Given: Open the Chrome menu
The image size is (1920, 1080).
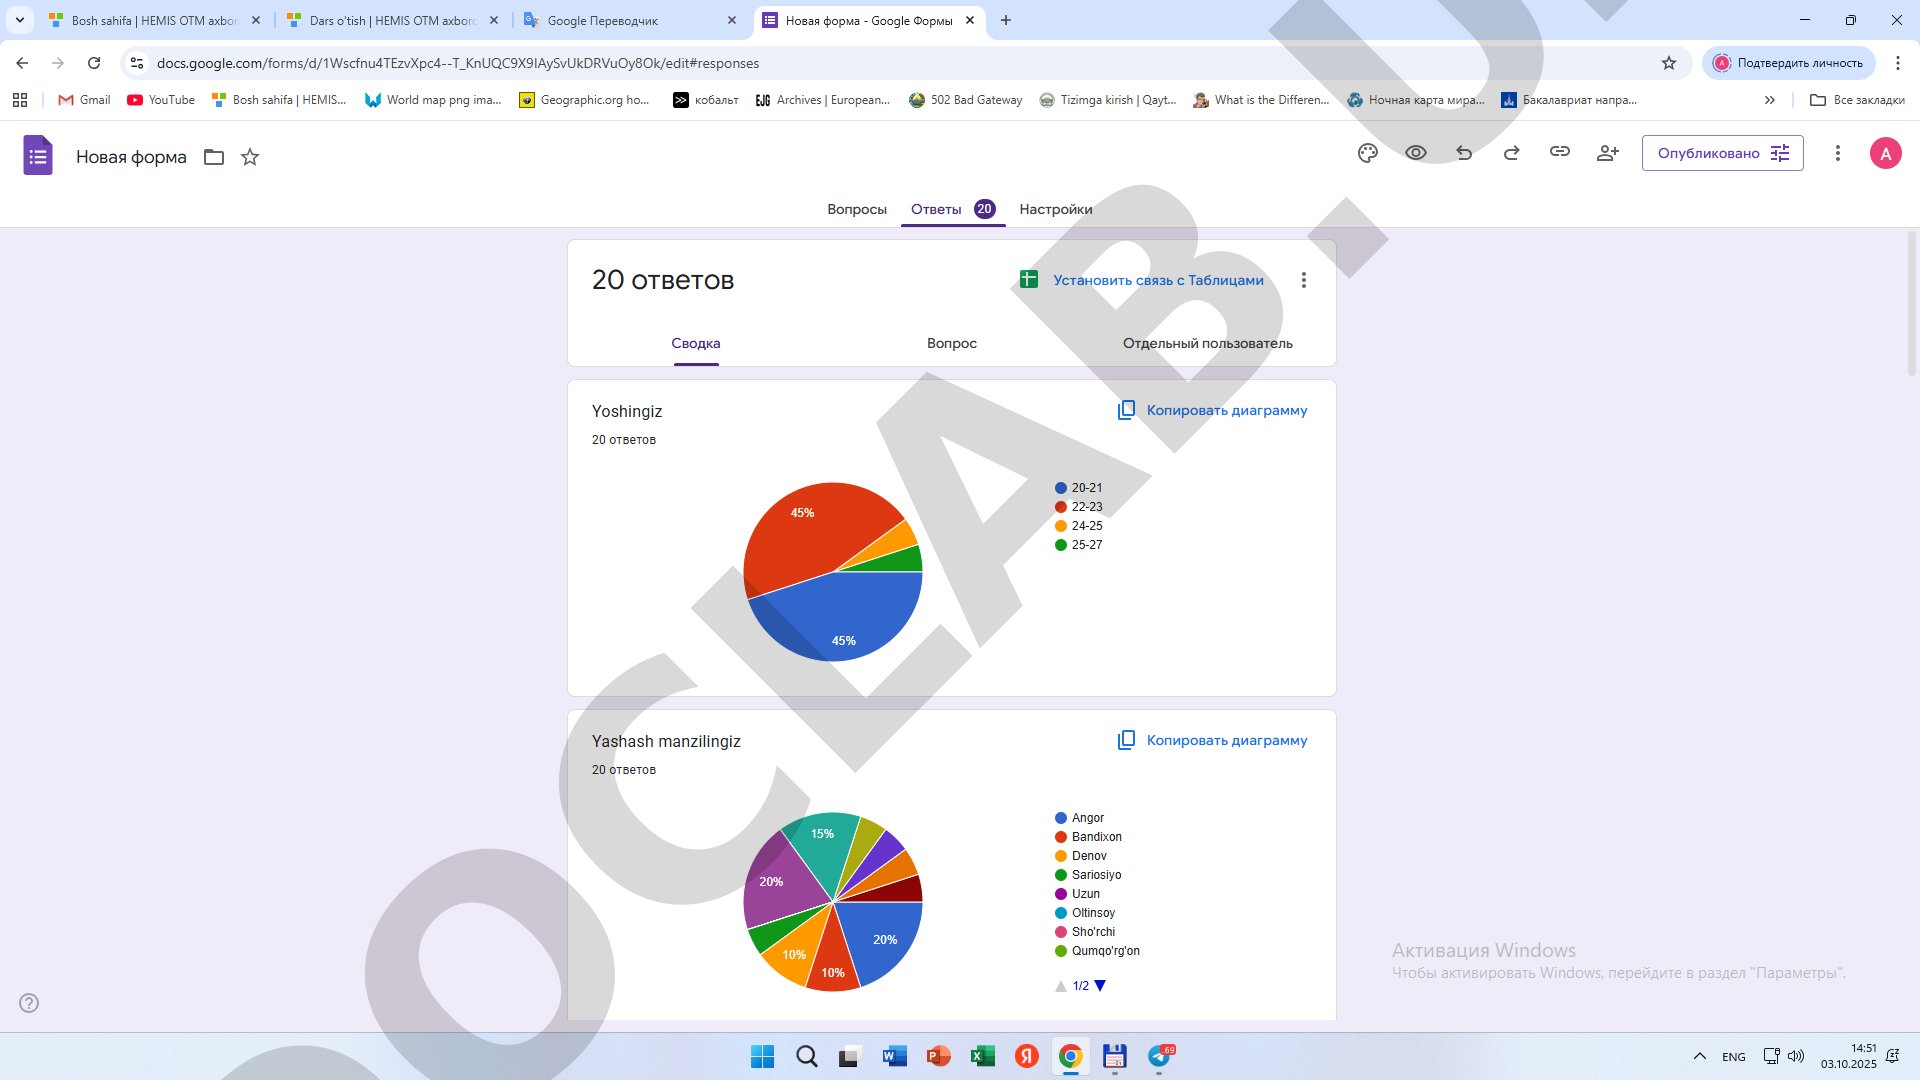Looking at the screenshot, I should click(1898, 63).
